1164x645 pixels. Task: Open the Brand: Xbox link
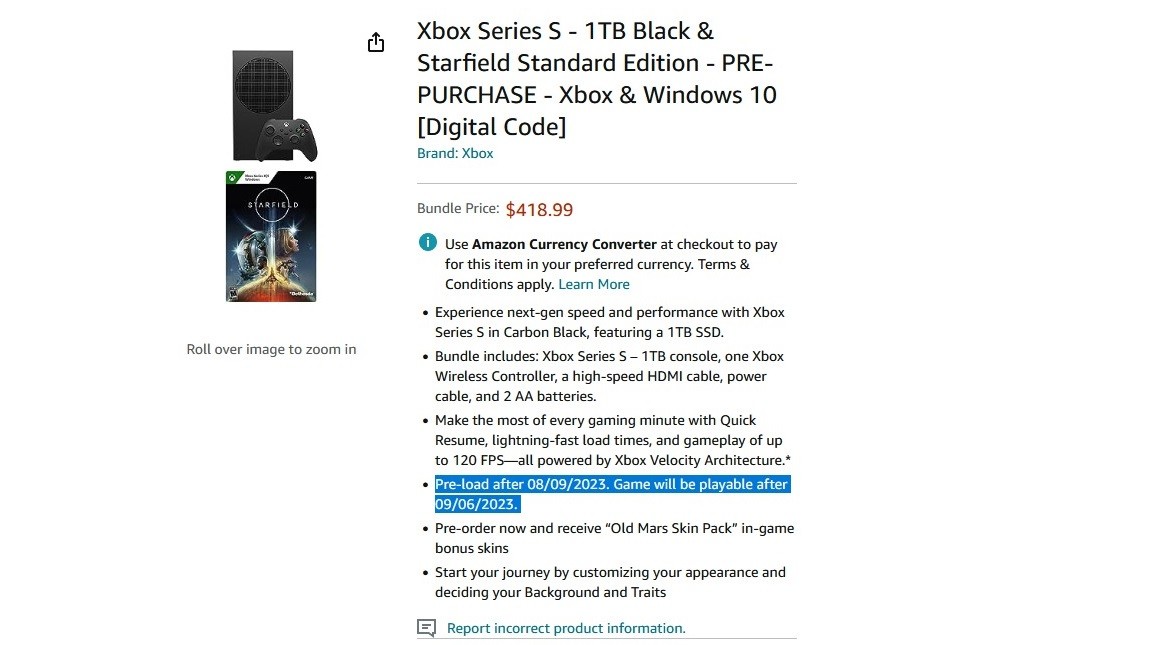coord(455,153)
